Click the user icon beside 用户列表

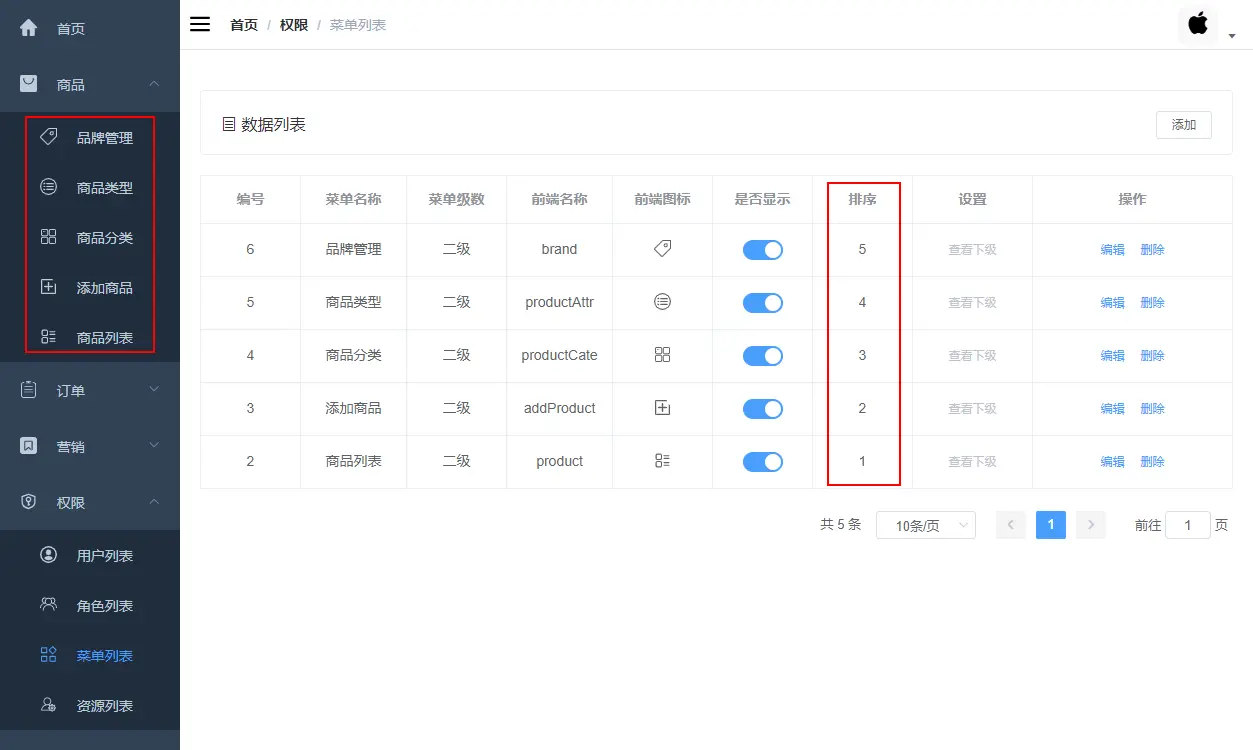pyautogui.click(x=48, y=555)
